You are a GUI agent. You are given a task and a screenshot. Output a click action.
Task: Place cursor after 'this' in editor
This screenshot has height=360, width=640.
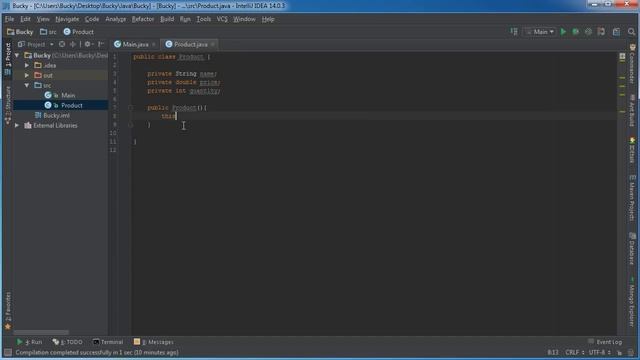(x=176, y=116)
